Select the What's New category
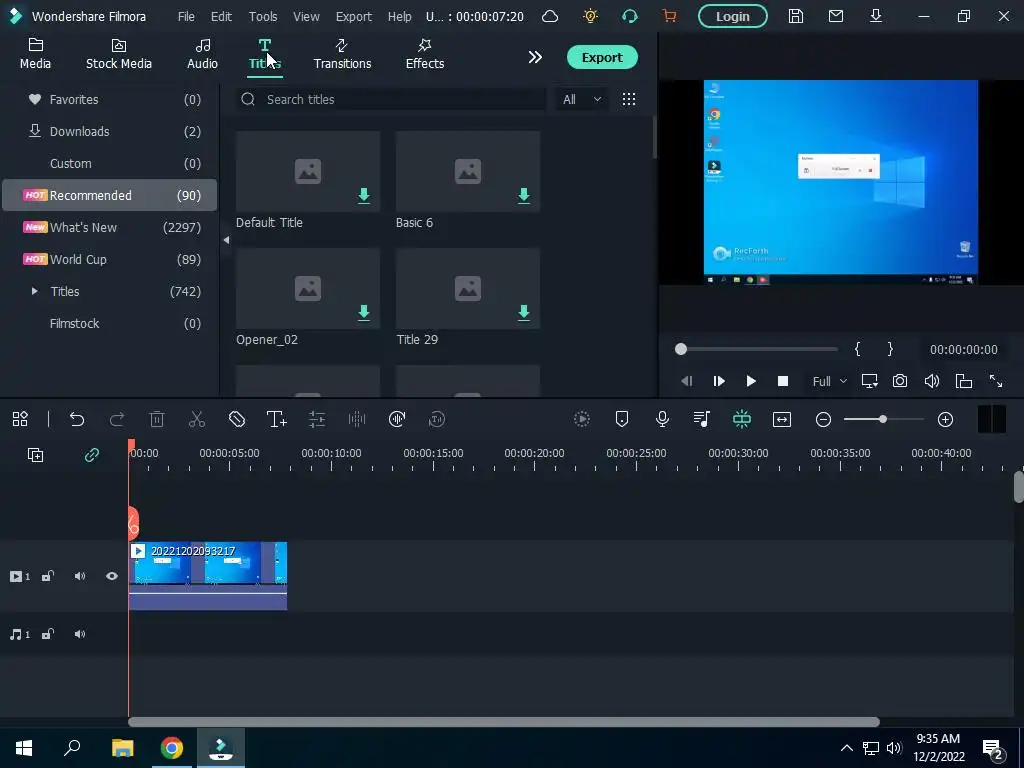1024x768 pixels. click(110, 227)
